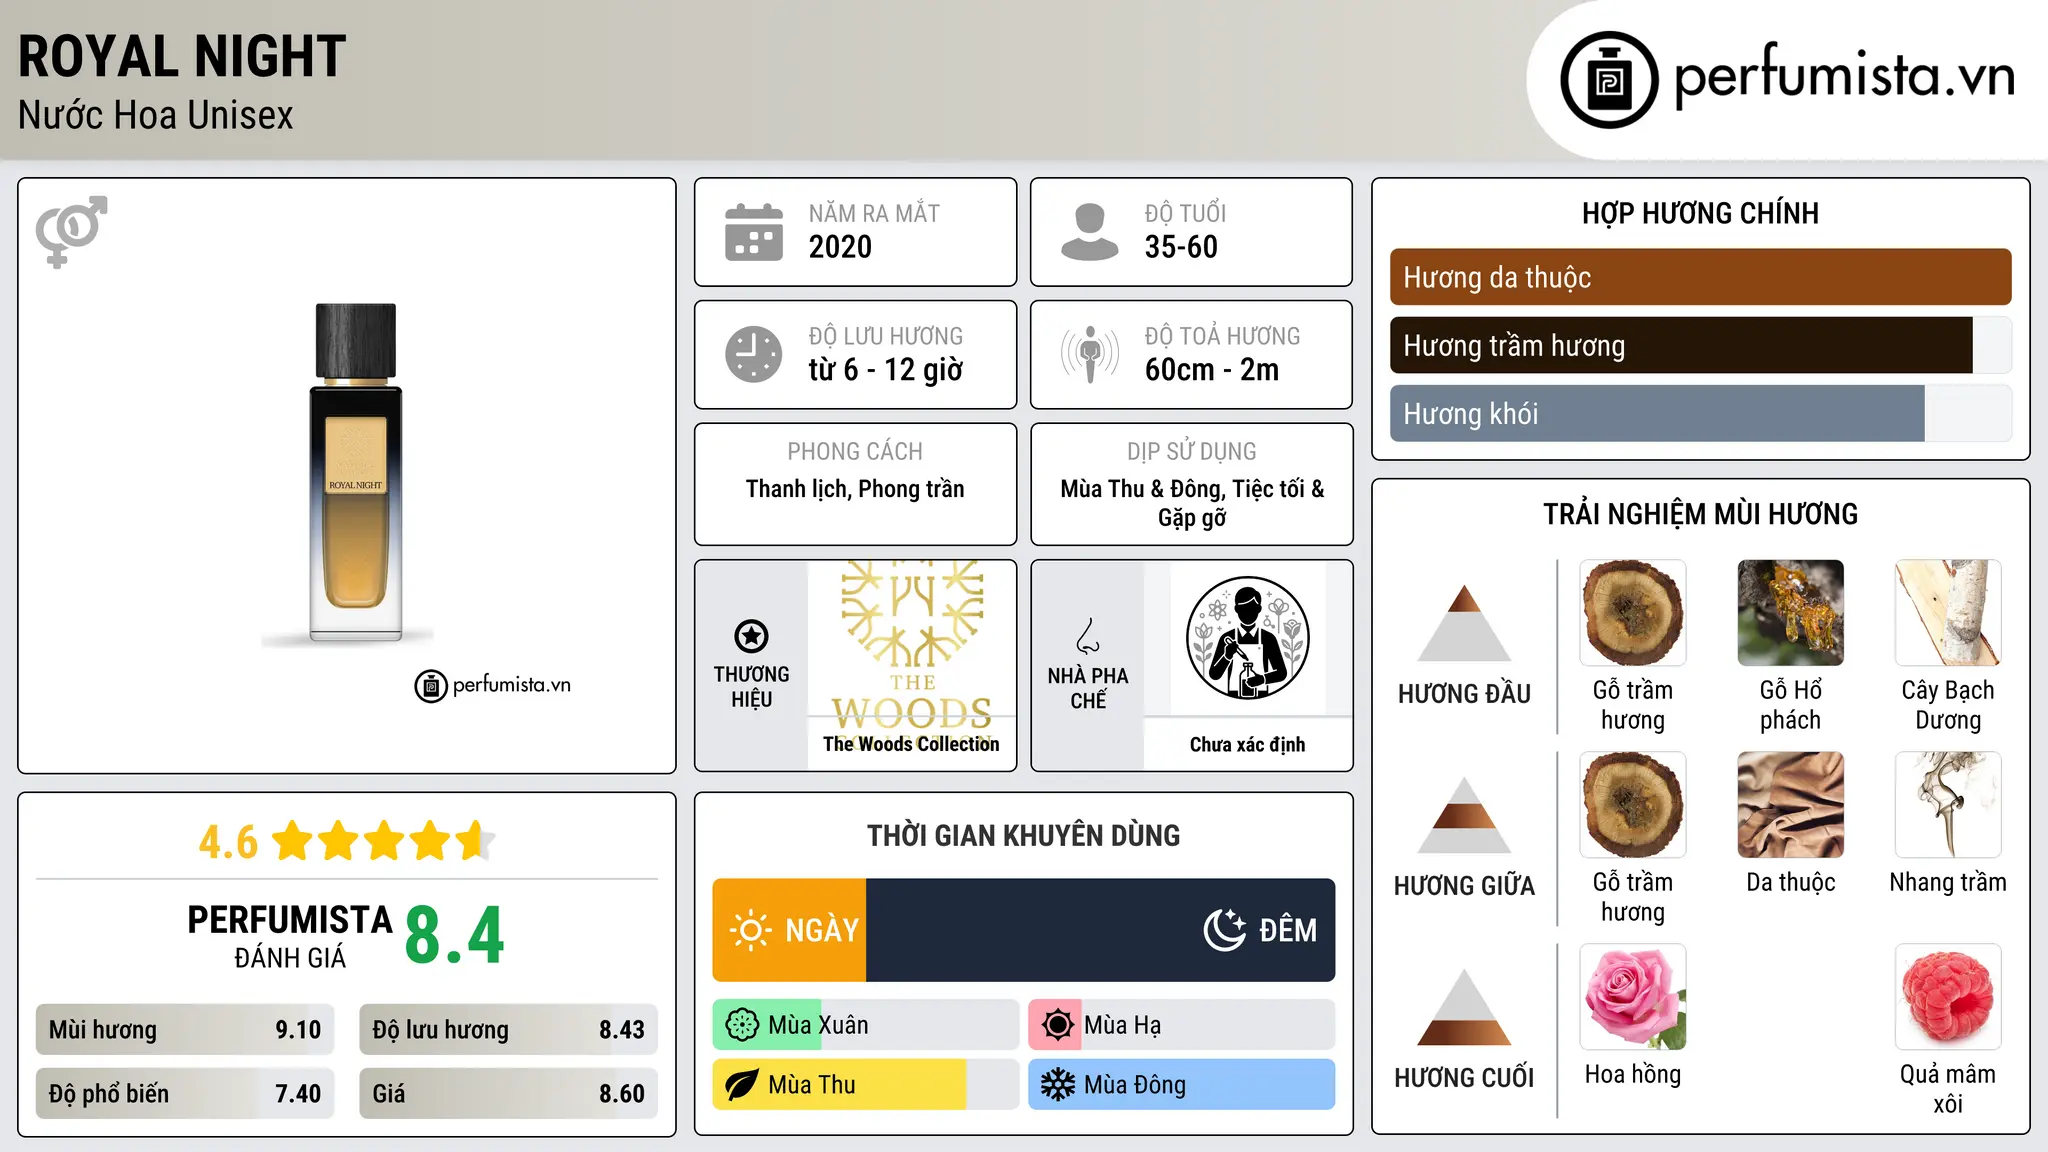Click the perfumista.vn site name in header
The width and height of the screenshot is (2048, 1152).
tap(1845, 77)
